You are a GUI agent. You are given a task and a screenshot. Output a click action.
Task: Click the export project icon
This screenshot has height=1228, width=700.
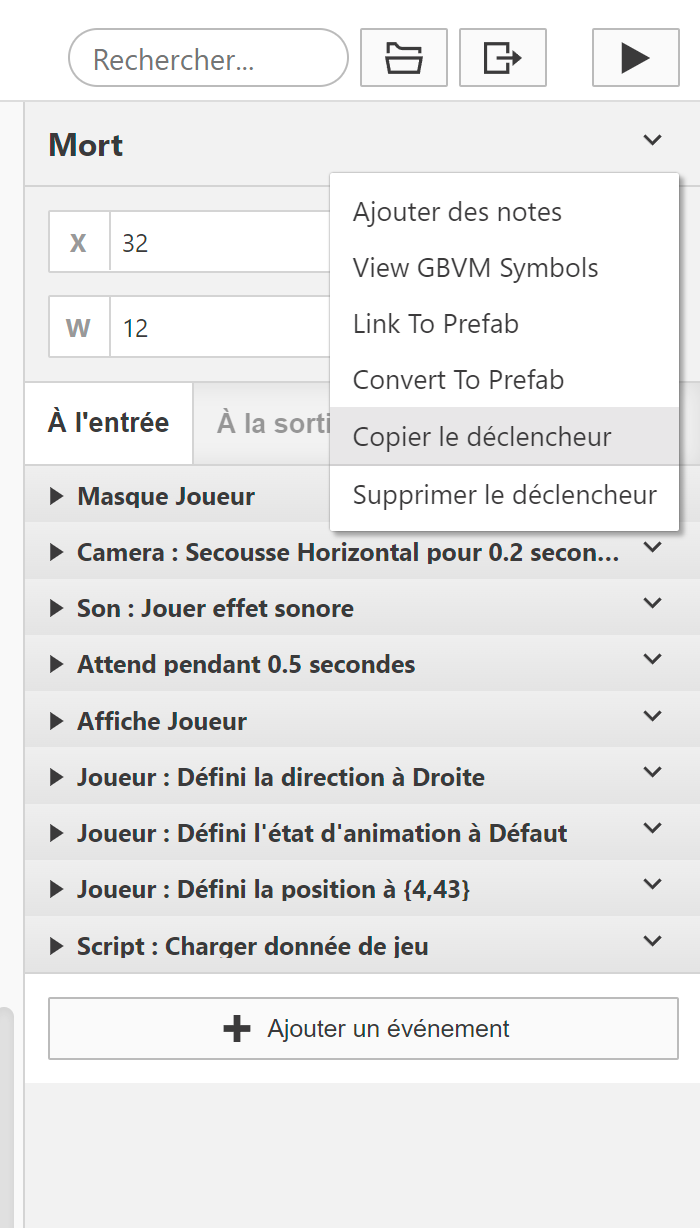click(x=502, y=58)
